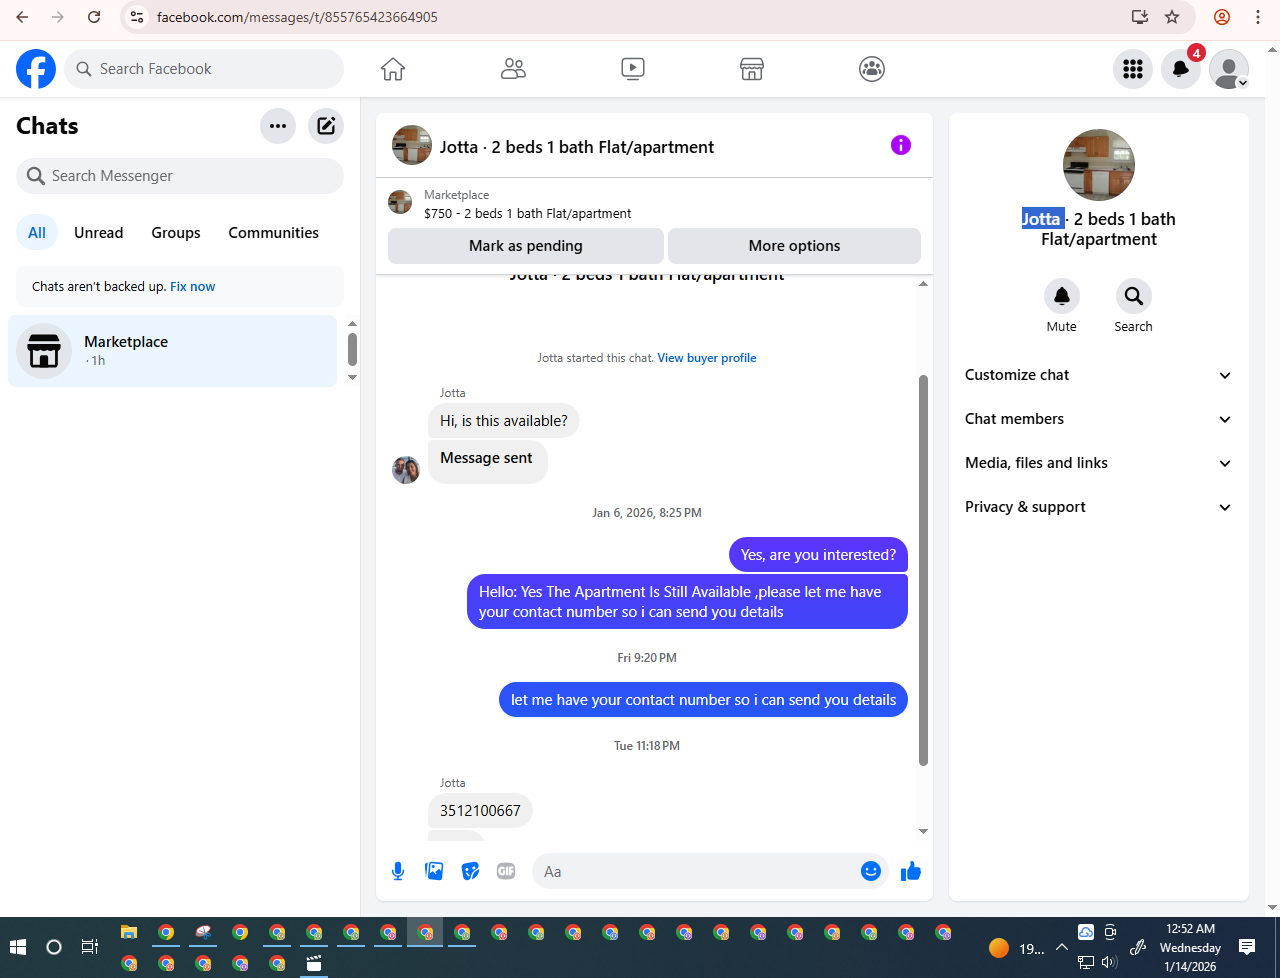The height and width of the screenshot is (978, 1280).
Task: Search in conversation magnifier icon
Action: click(1133, 296)
